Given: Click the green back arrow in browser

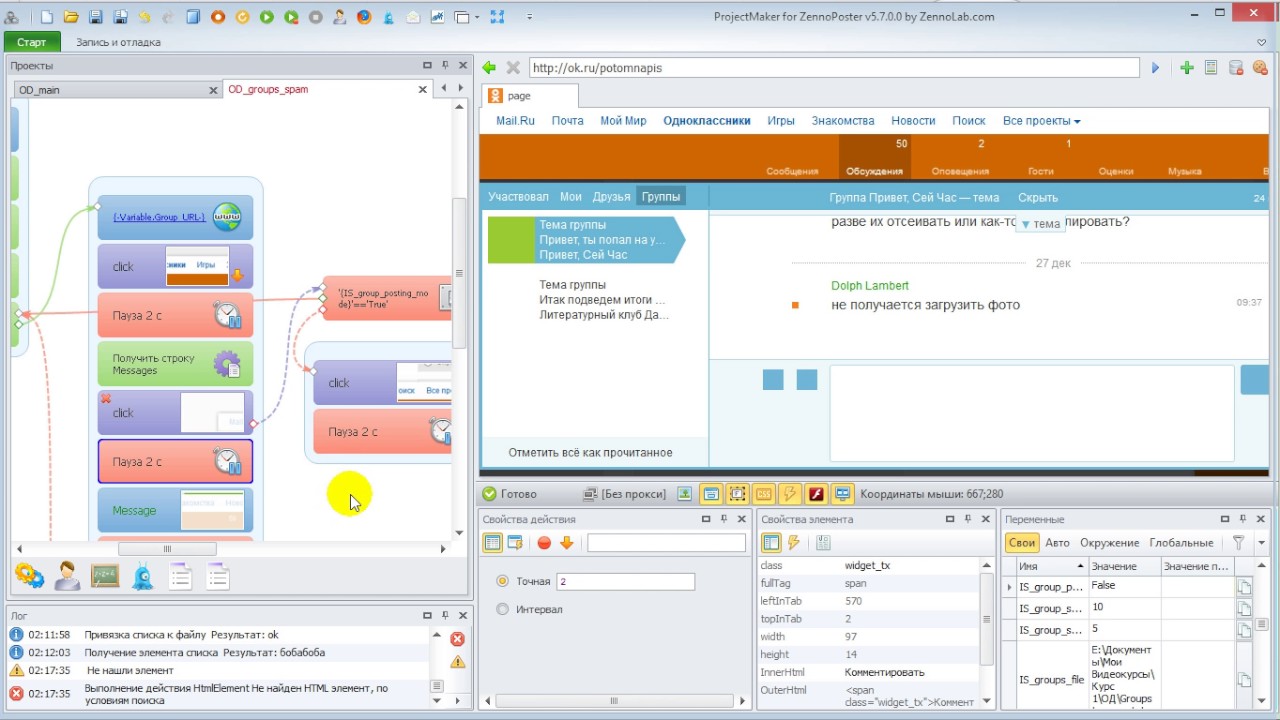Looking at the screenshot, I should [x=489, y=68].
